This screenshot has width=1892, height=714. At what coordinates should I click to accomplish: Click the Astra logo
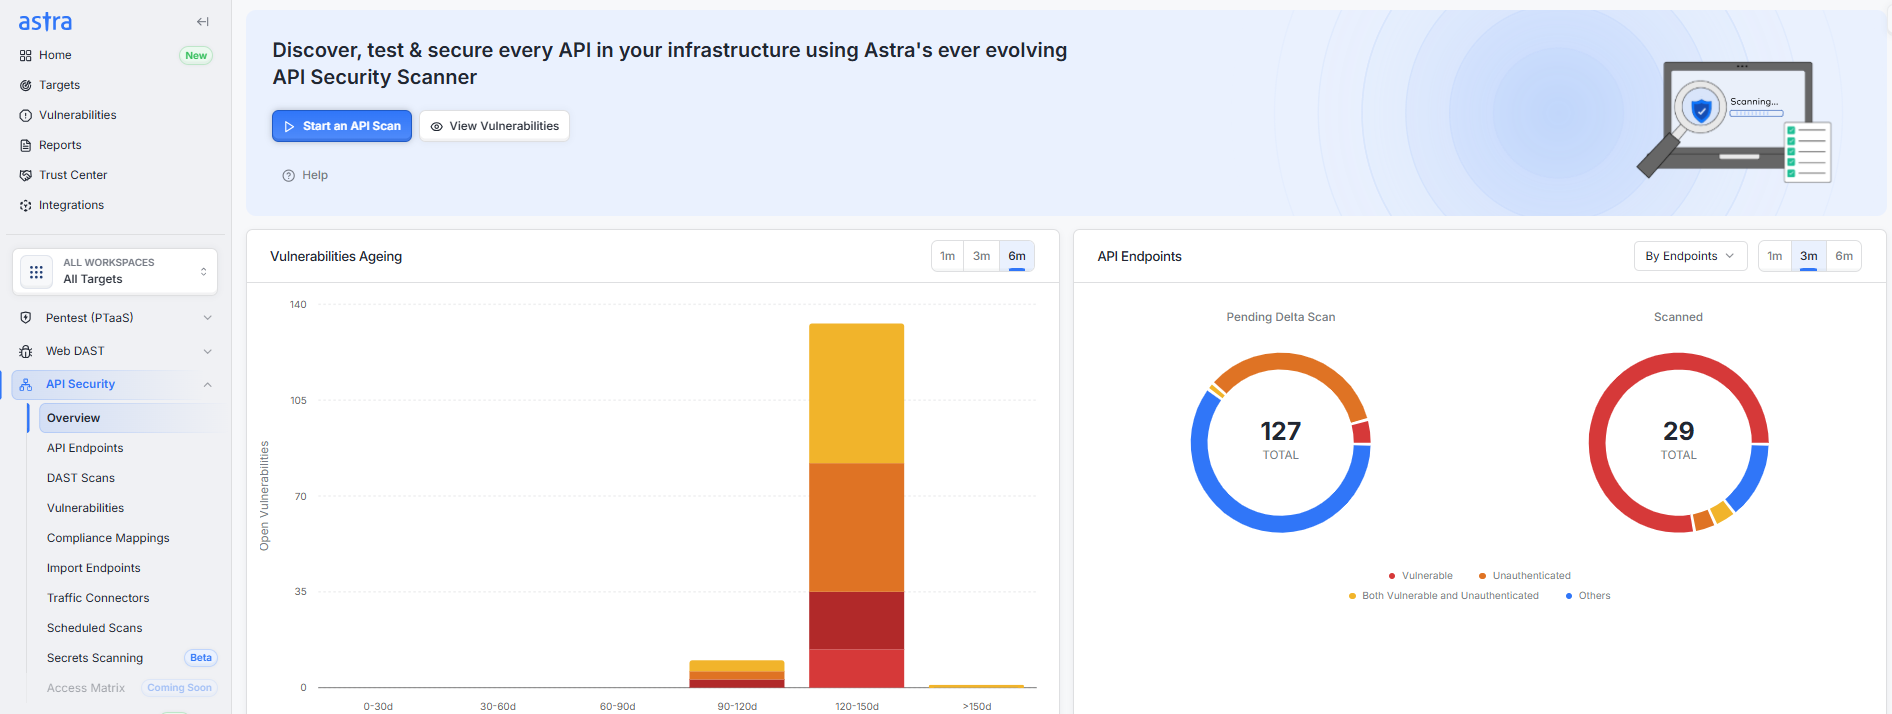pyautogui.click(x=45, y=21)
